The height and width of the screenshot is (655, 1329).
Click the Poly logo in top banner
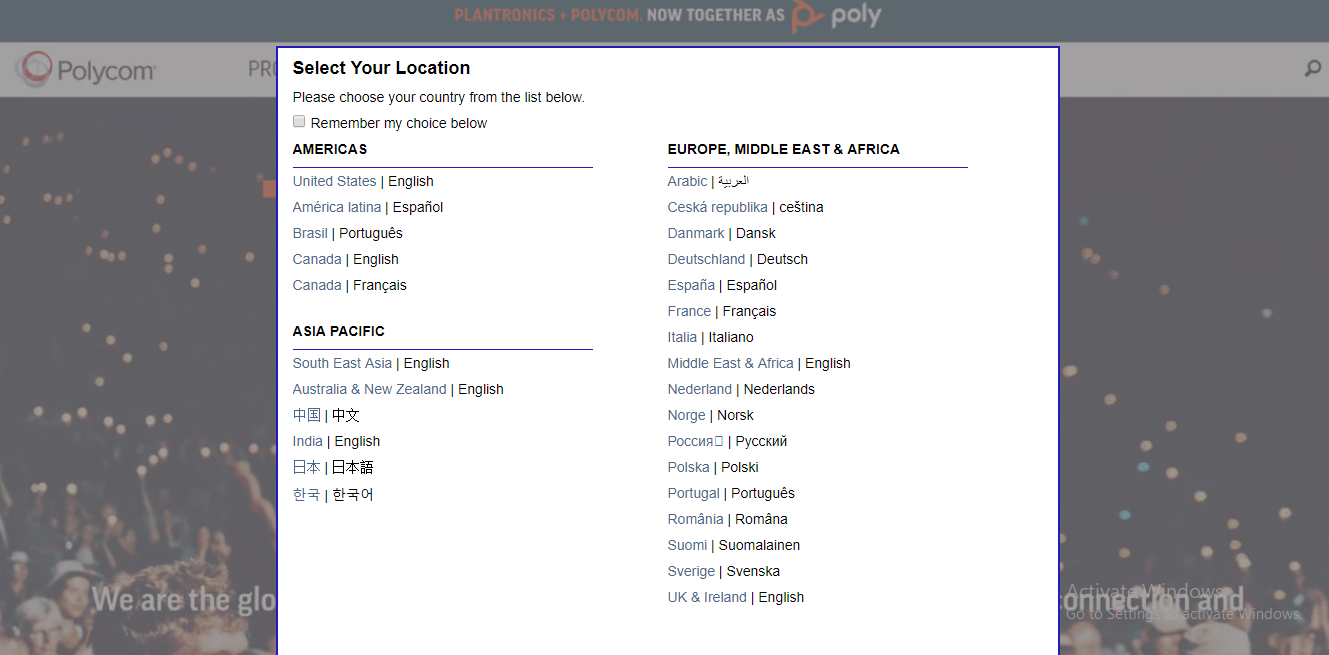coord(836,16)
